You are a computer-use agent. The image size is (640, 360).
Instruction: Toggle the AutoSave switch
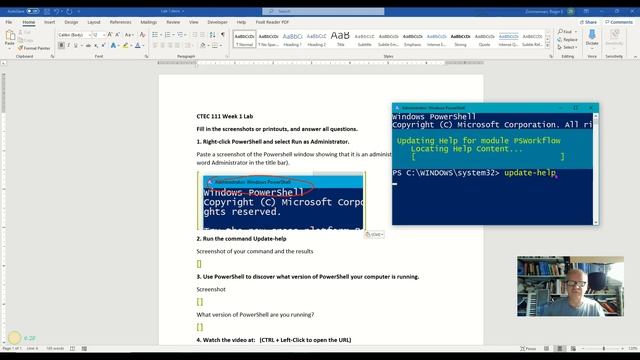point(33,11)
